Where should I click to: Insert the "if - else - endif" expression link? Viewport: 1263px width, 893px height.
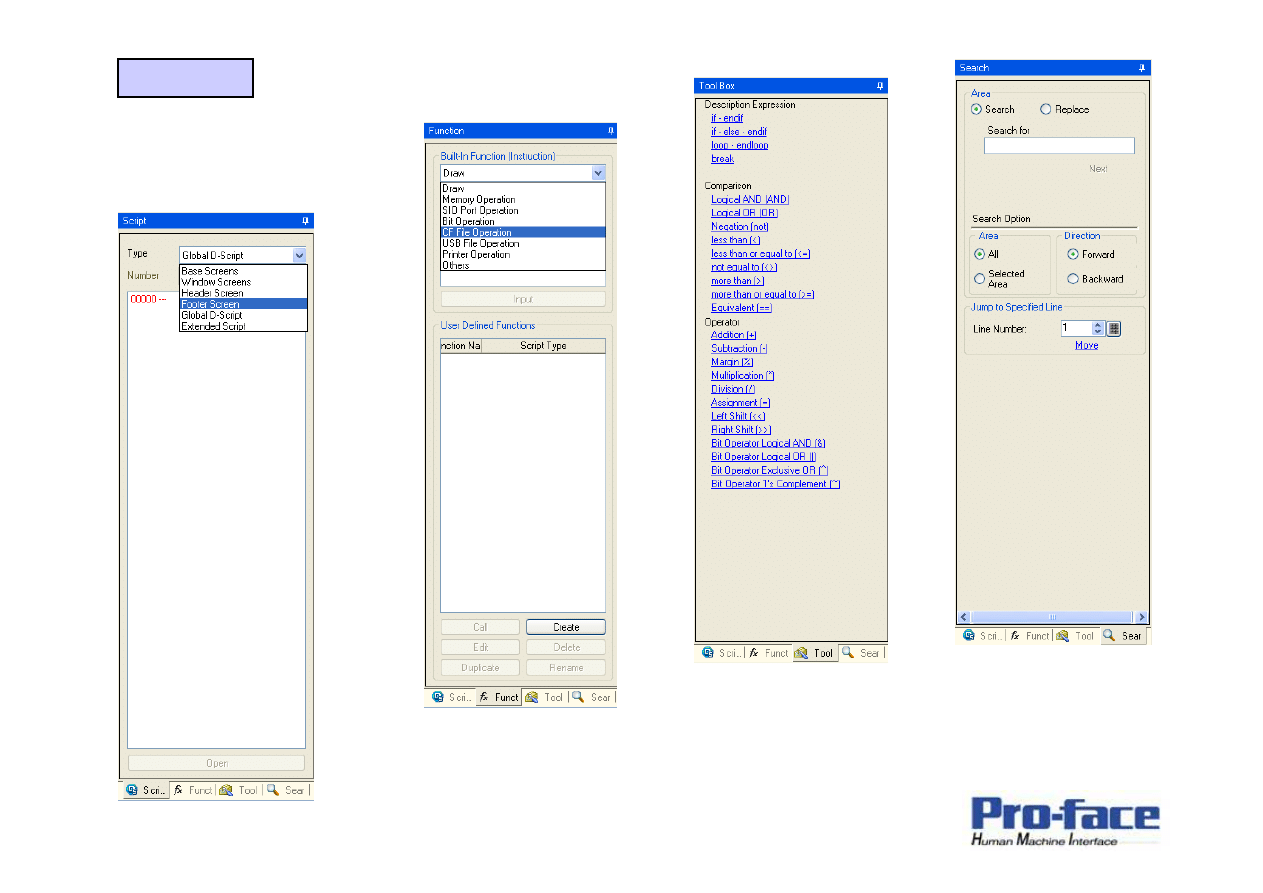click(x=738, y=132)
